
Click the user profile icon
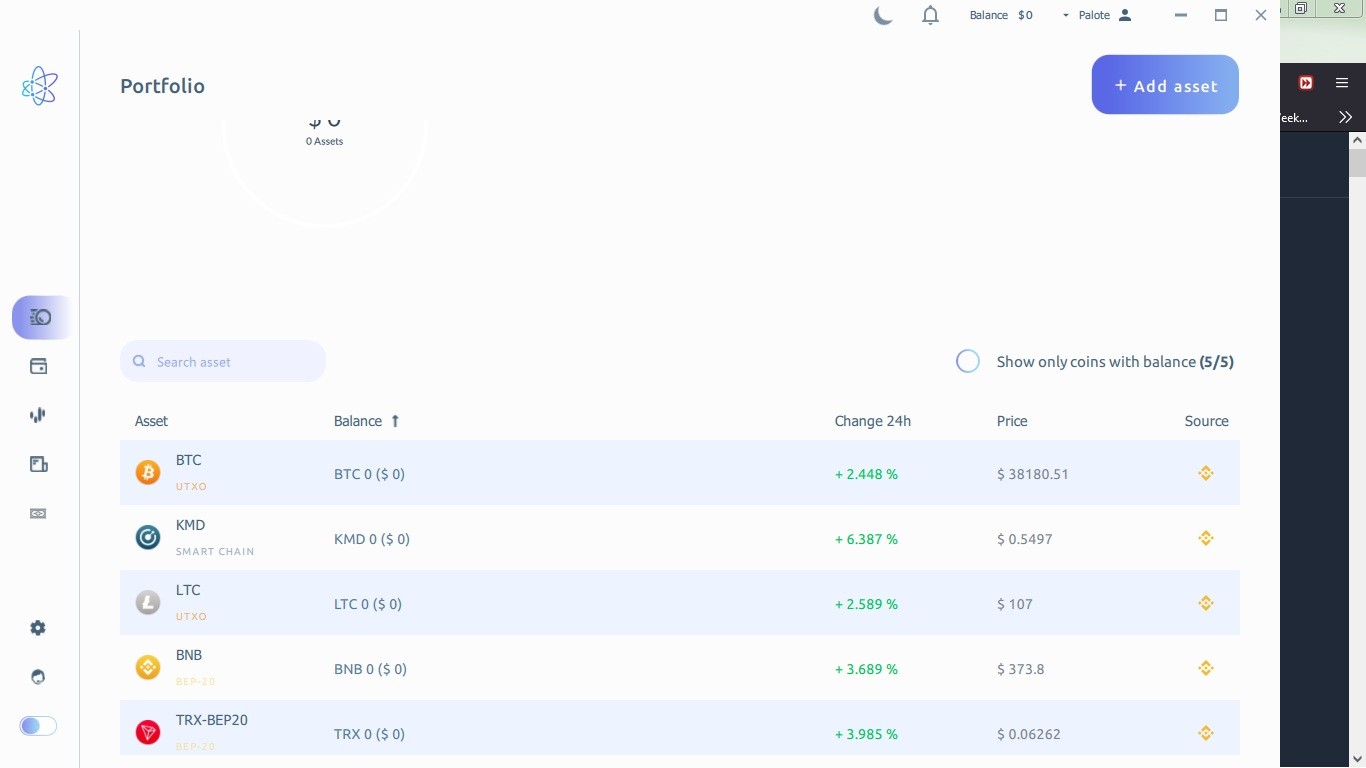pos(1125,15)
